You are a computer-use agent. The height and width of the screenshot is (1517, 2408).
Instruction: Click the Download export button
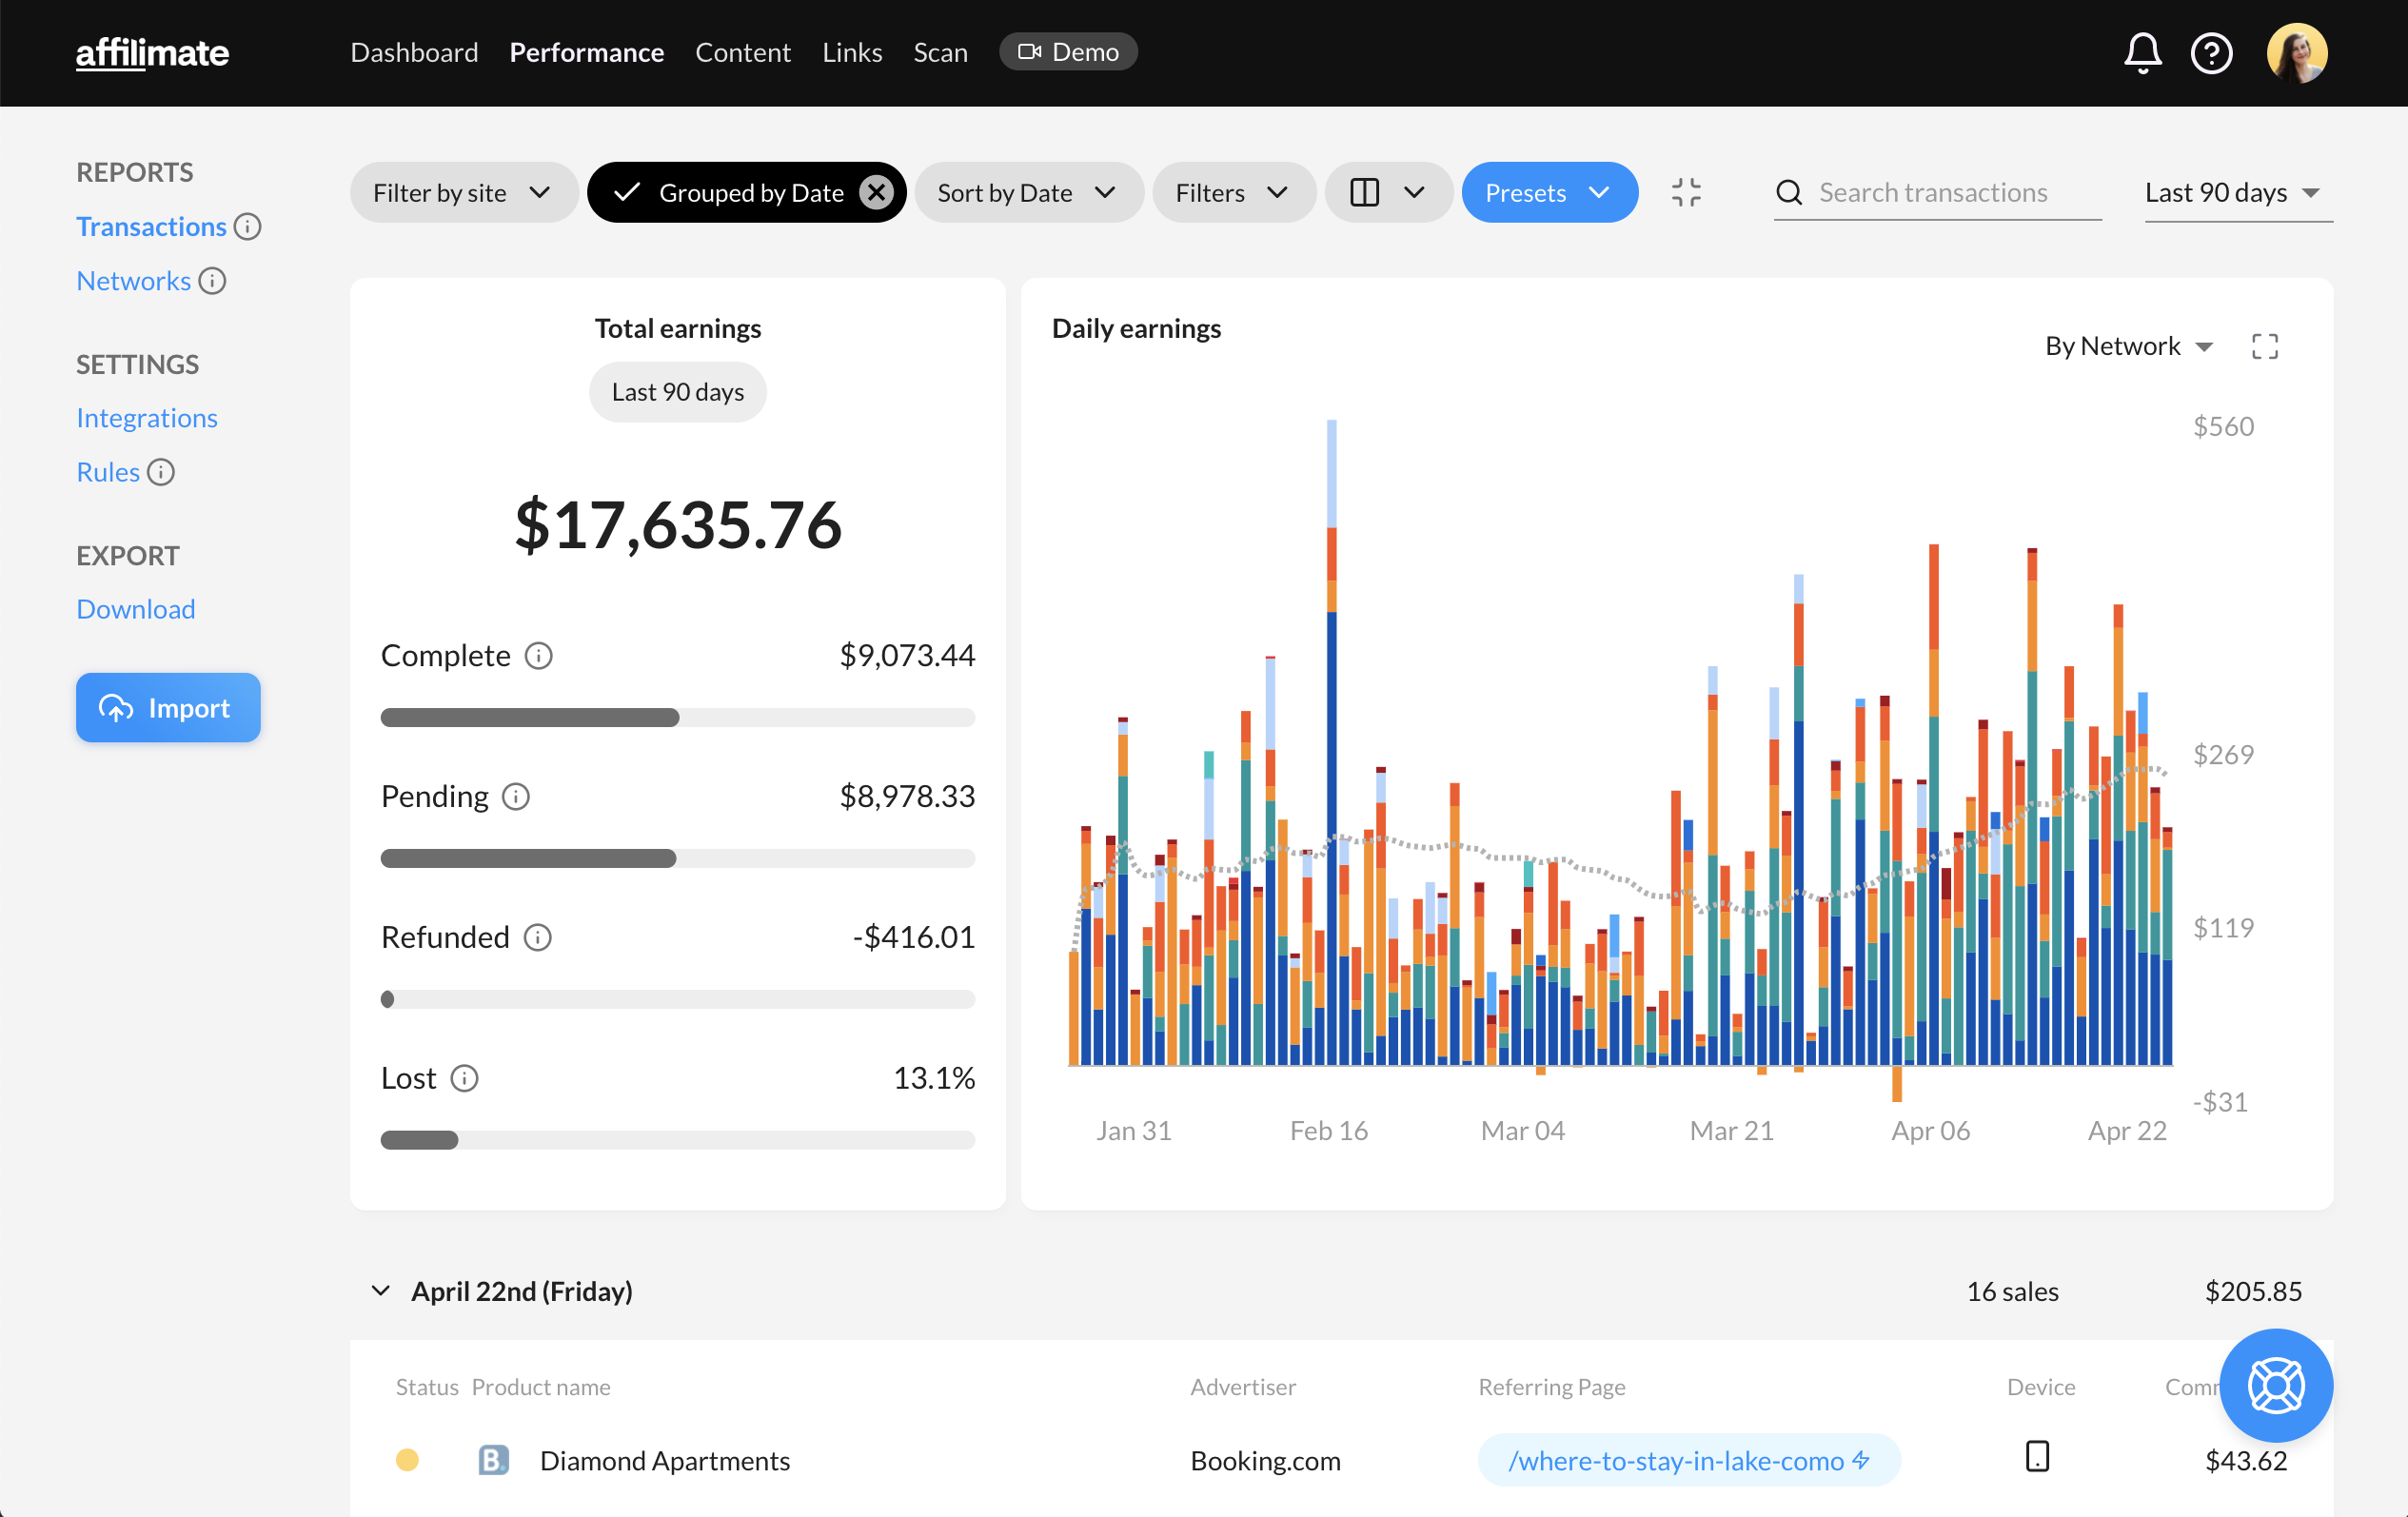tap(134, 608)
